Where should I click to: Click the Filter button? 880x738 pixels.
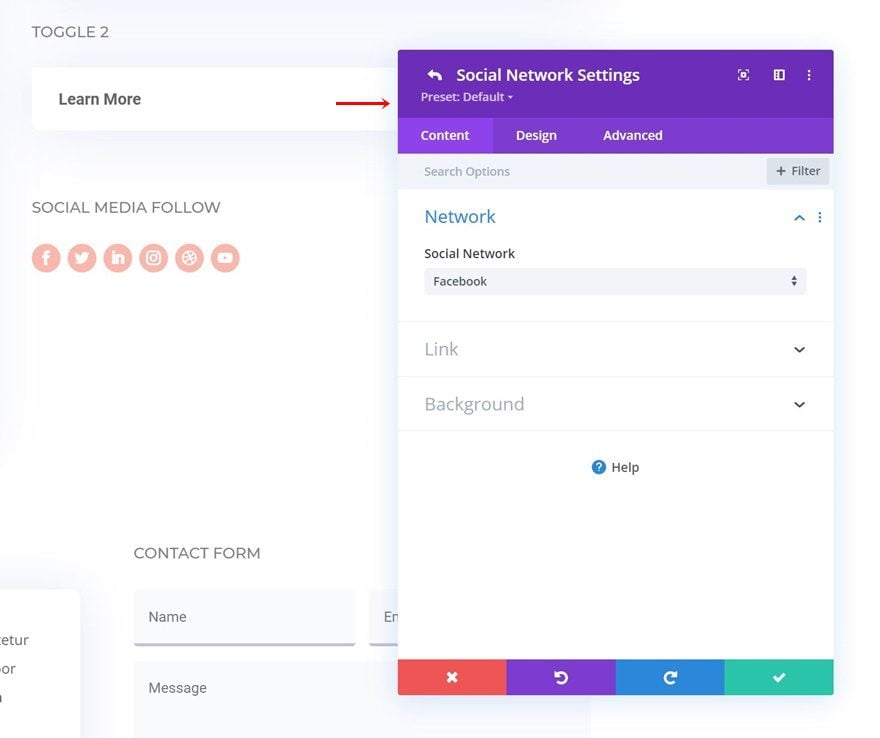798,171
